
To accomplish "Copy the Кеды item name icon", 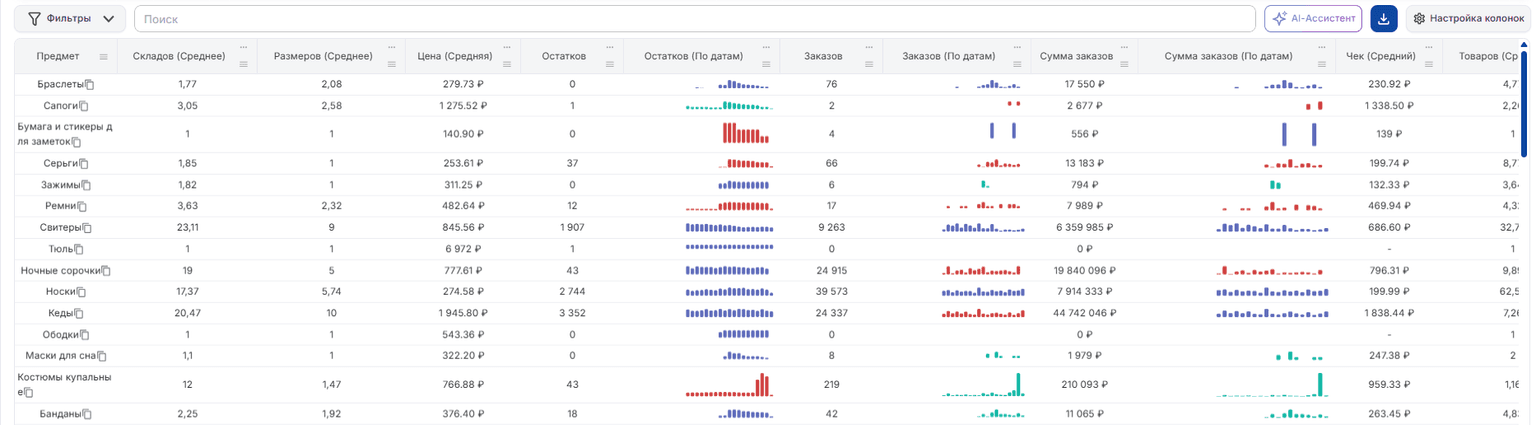I will pos(82,314).
